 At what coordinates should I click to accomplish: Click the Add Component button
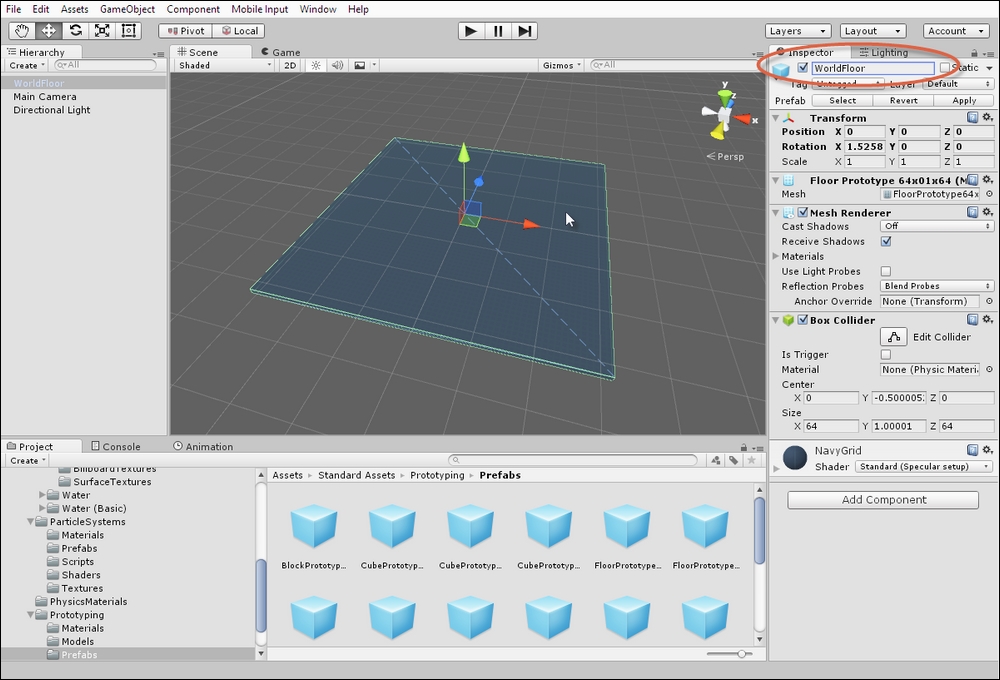tap(883, 500)
